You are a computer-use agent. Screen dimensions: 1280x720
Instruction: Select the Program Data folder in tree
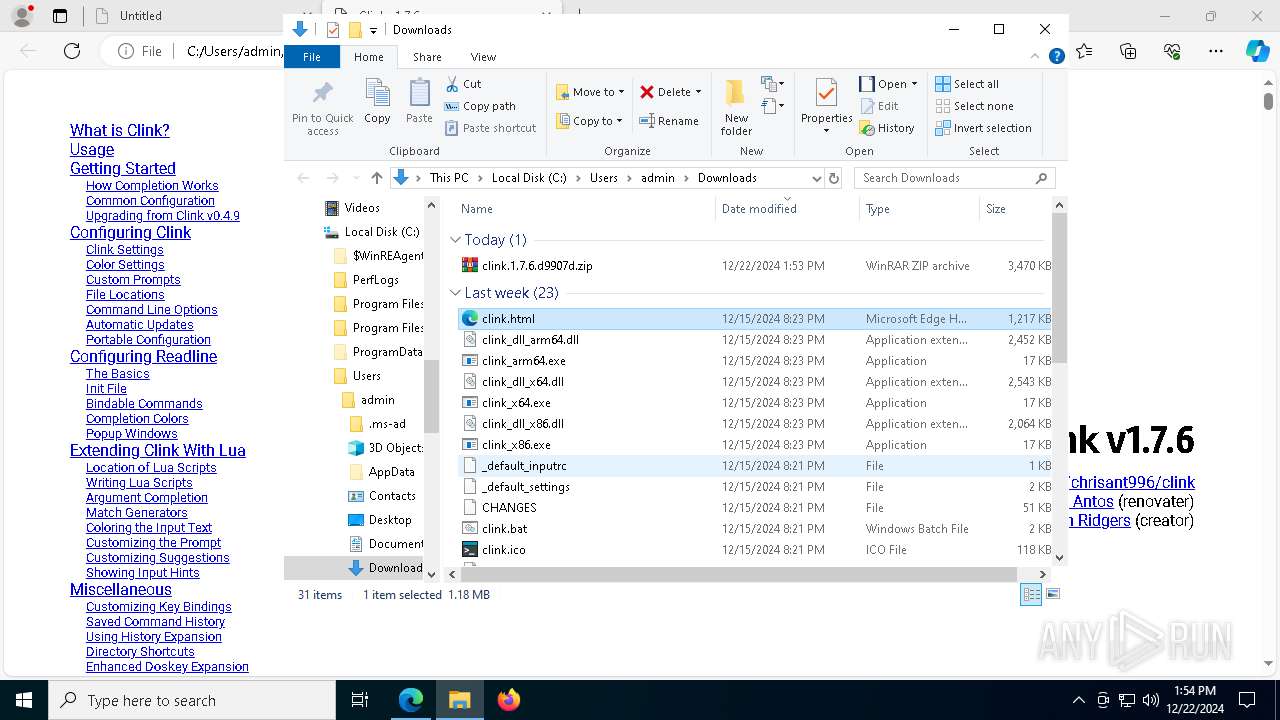pyautogui.click(x=378, y=352)
